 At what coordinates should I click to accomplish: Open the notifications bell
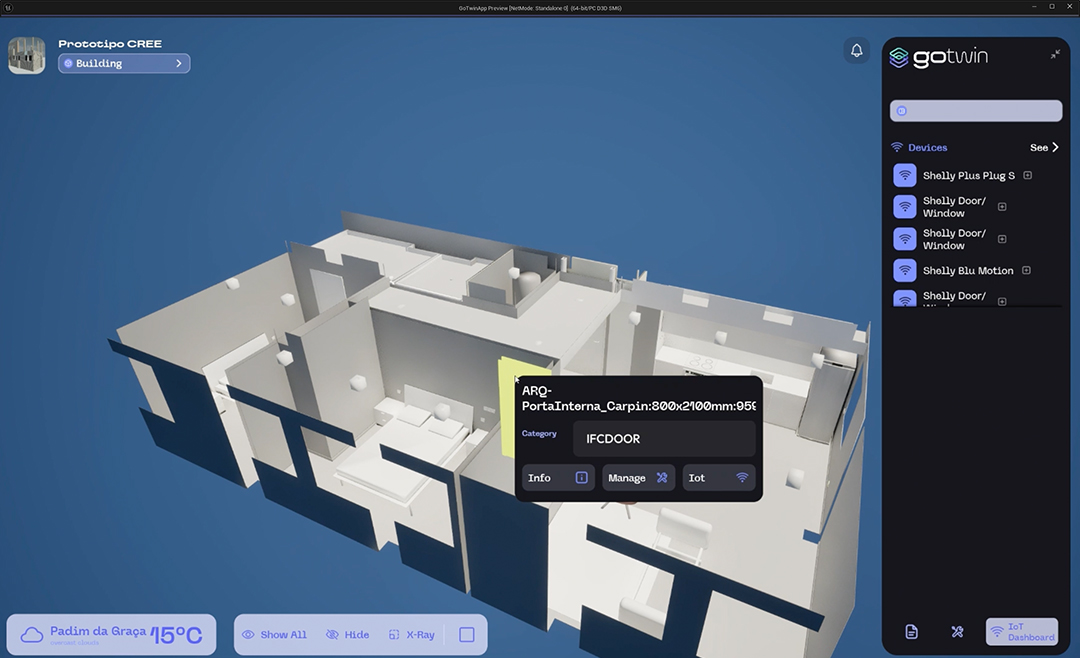pyautogui.click(x=856, y=50)
